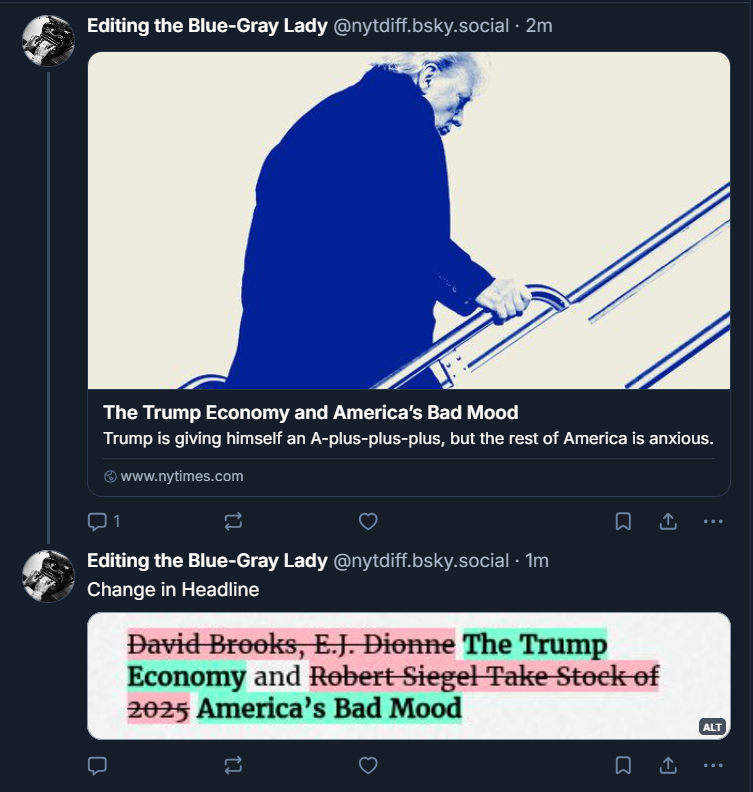Reply to the first post with Trump article
The width and height of the screenshot is (753, 792).
pyautogui.click(x=98, y=521)
